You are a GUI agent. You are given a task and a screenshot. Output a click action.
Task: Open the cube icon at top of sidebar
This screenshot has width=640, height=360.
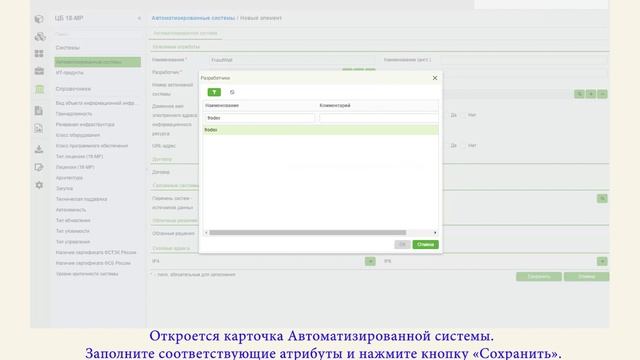[x=39, y=19]
